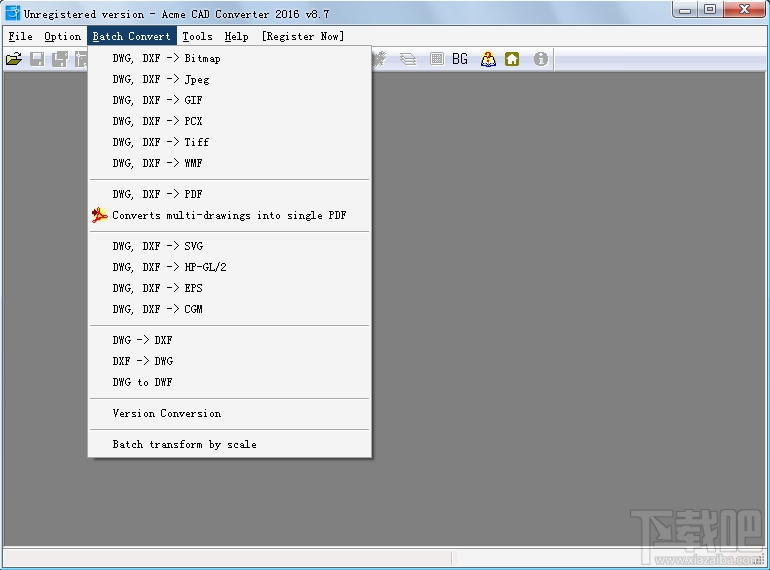Pick DWG, DXF -> WMF

point(229,163)
